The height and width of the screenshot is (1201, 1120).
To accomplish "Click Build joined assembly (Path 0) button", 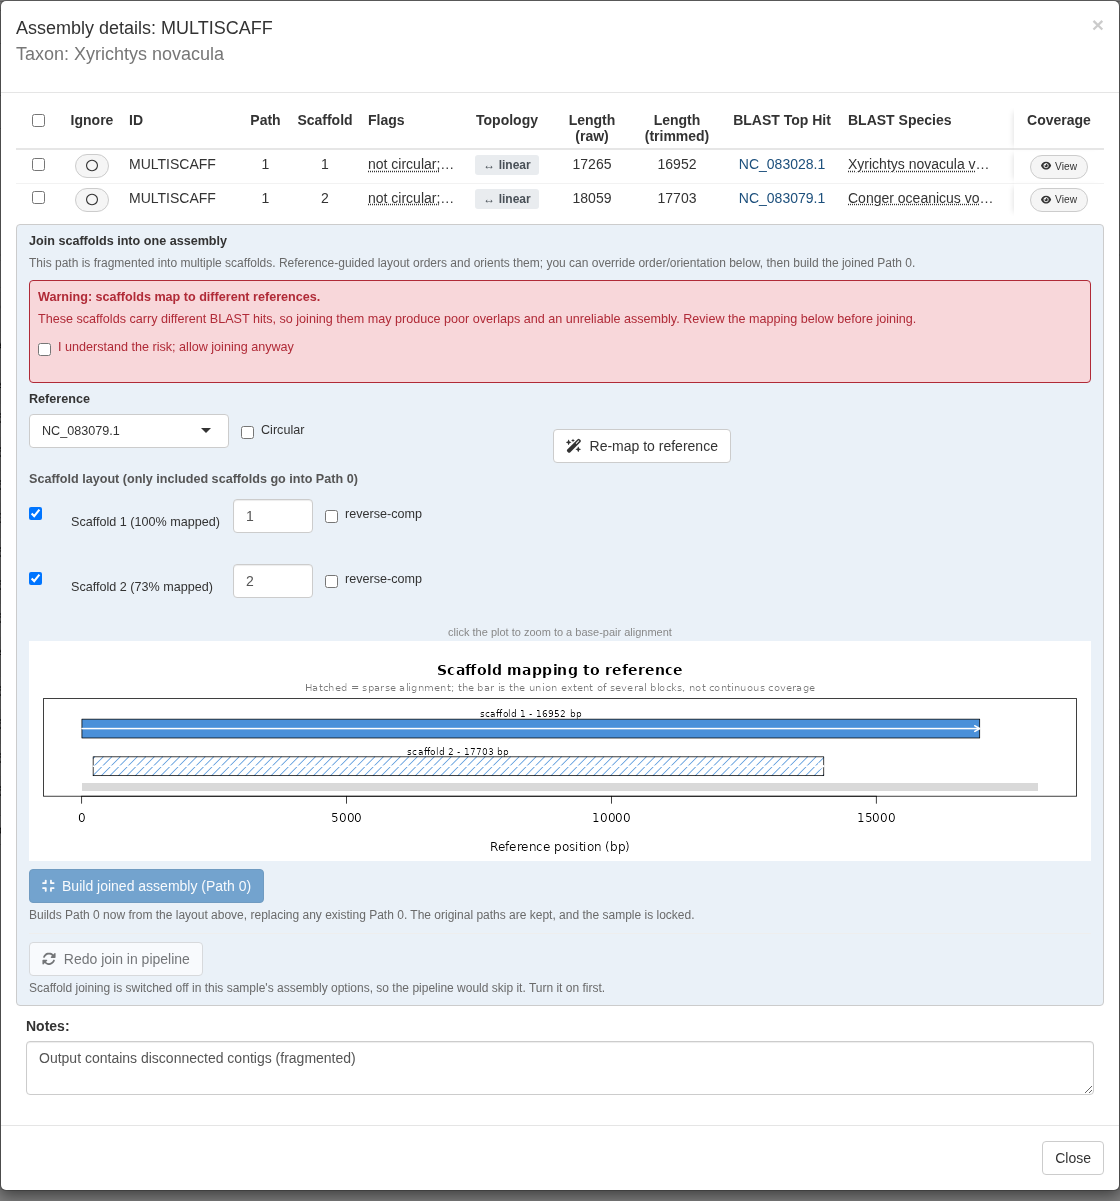I will coord(147,886).
